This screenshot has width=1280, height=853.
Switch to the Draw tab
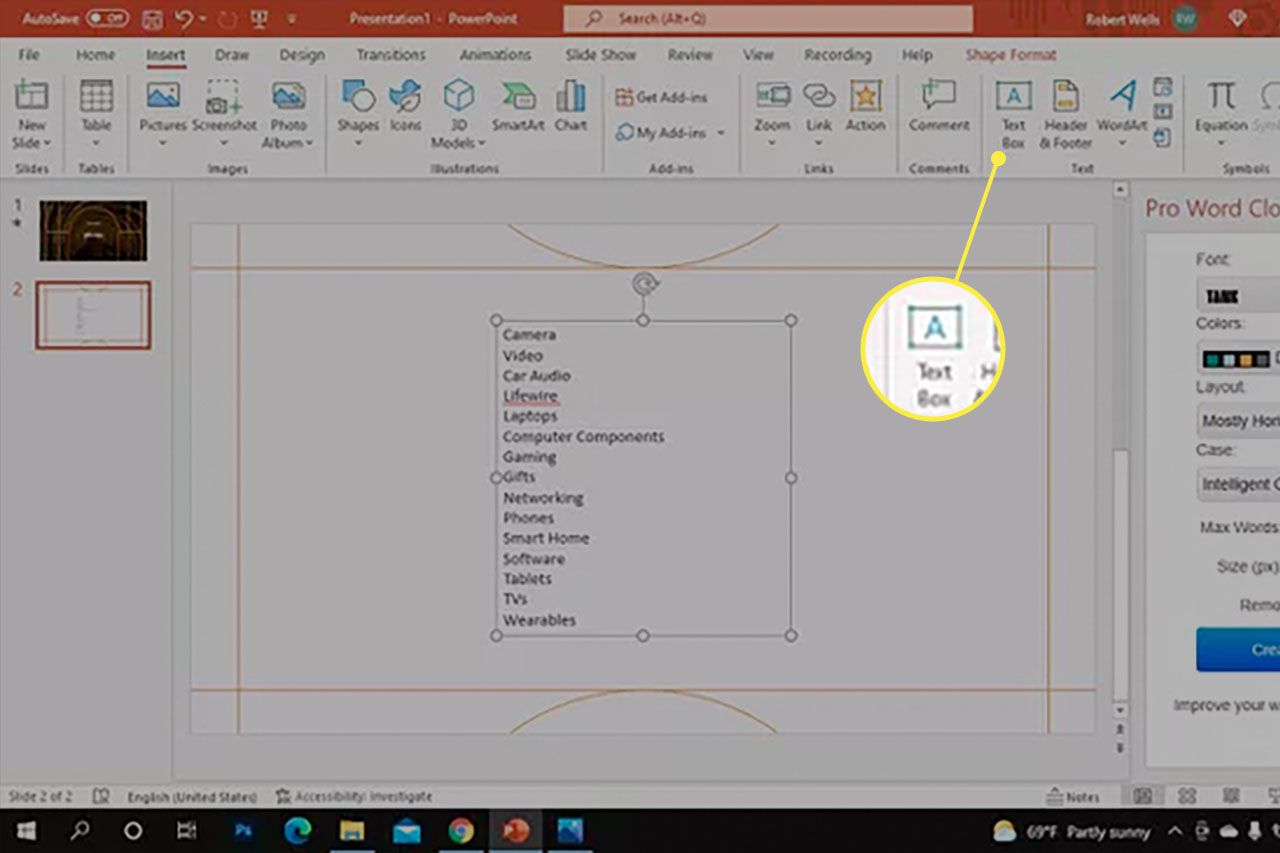point(232,55)
